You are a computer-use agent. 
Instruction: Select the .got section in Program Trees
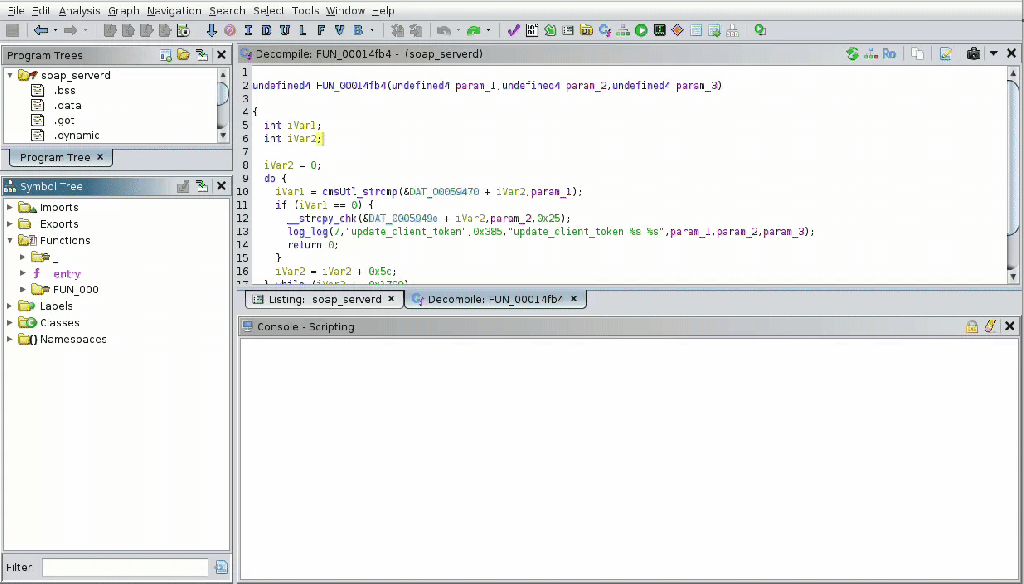(x=64, y=120)
